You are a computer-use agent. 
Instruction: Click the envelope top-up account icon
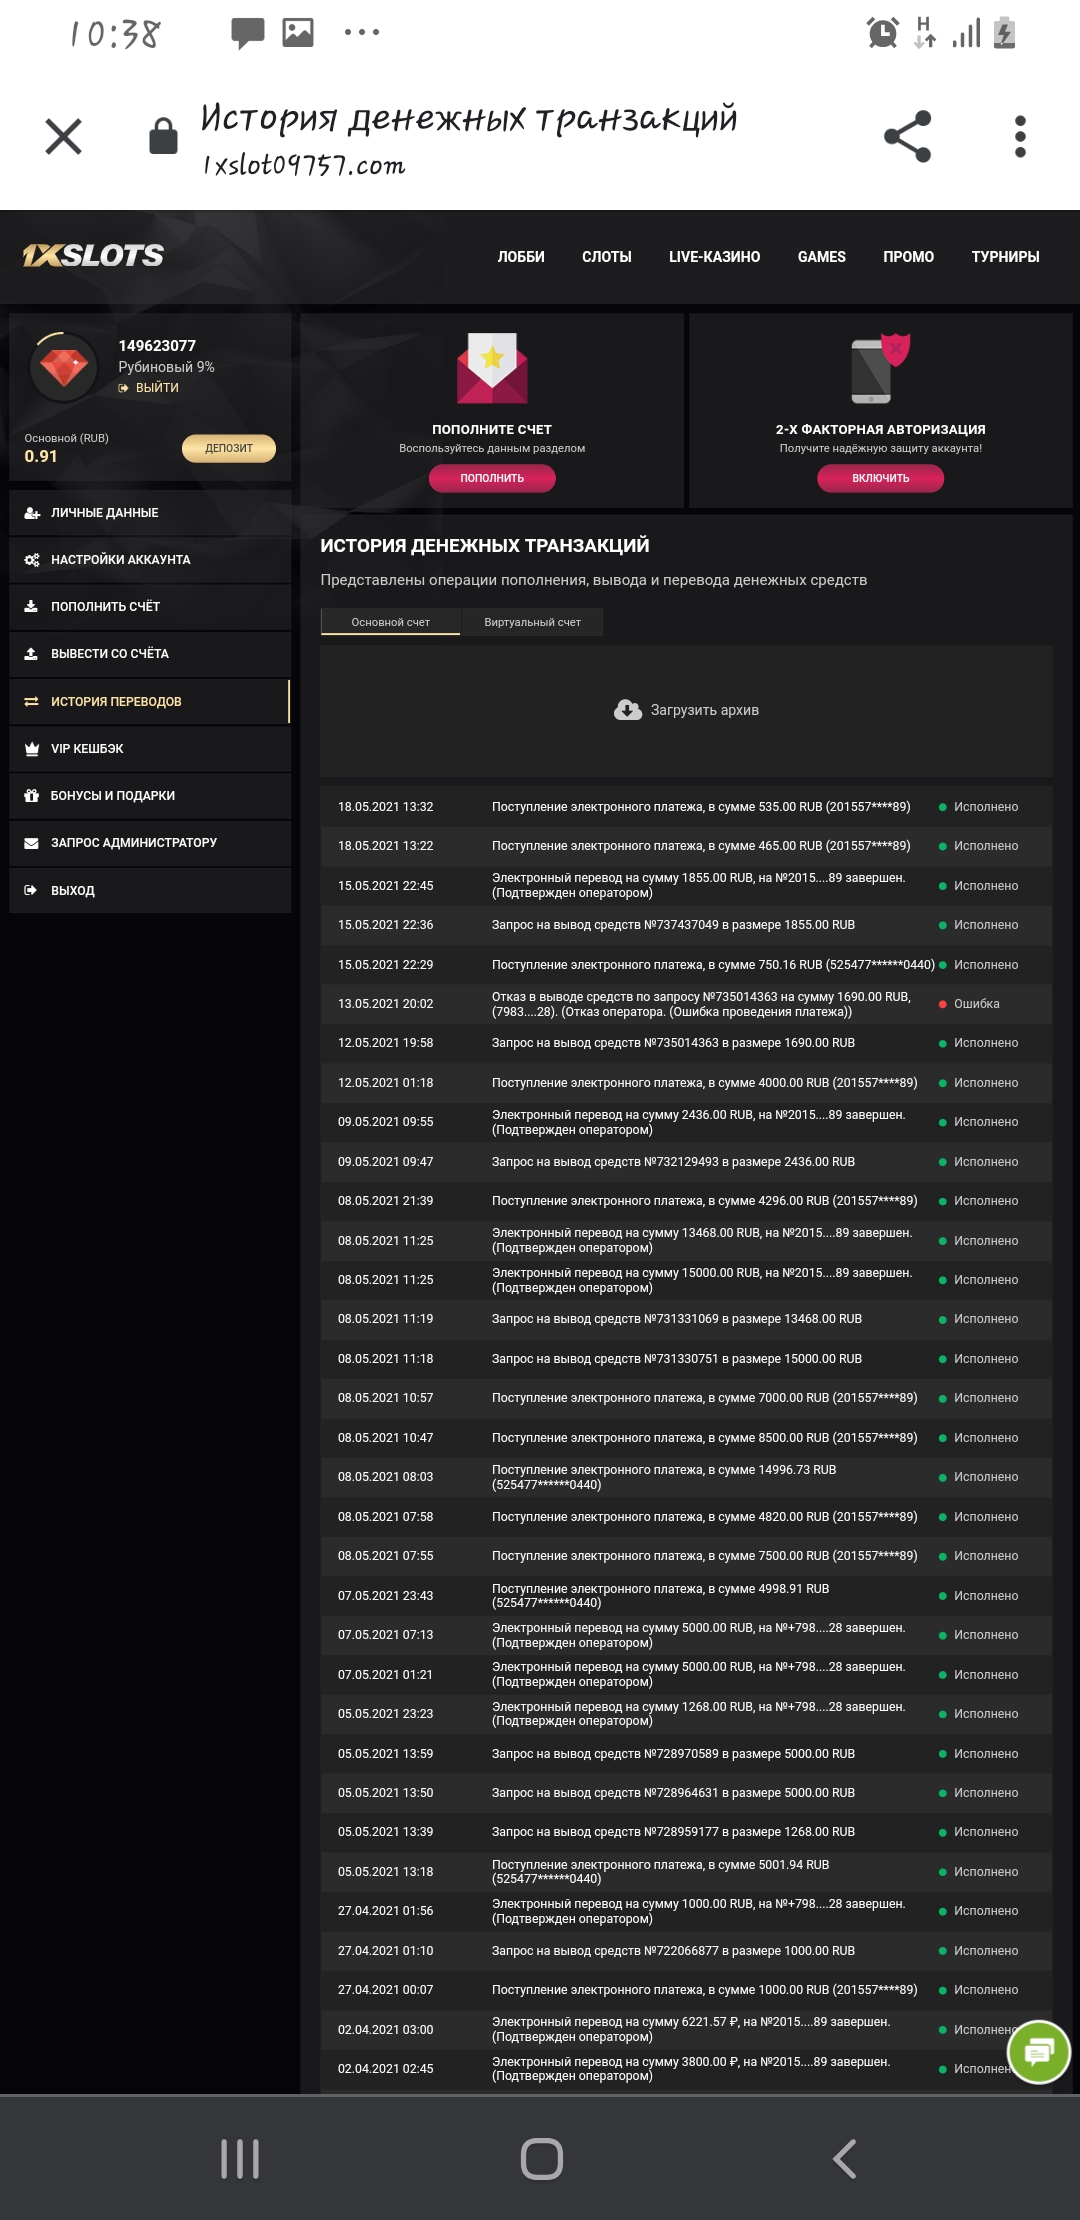click(x=492, y=368)
